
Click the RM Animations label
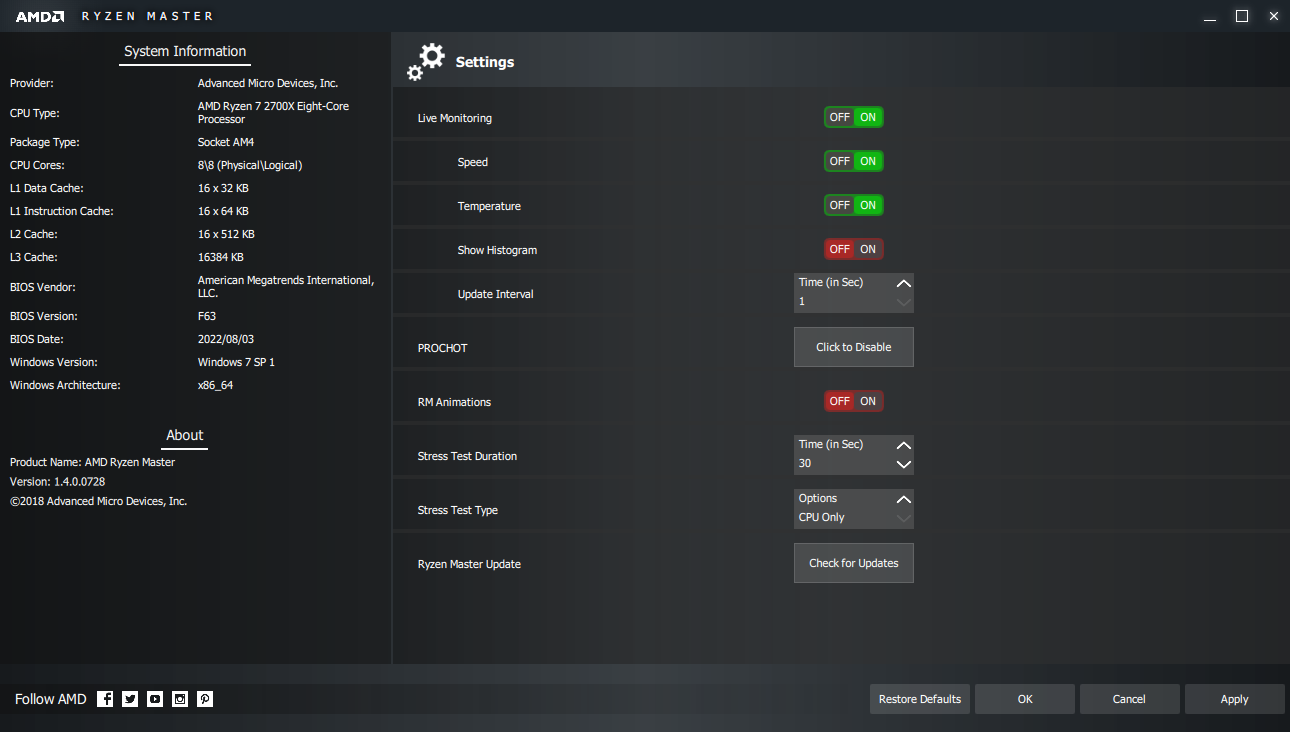454,402
